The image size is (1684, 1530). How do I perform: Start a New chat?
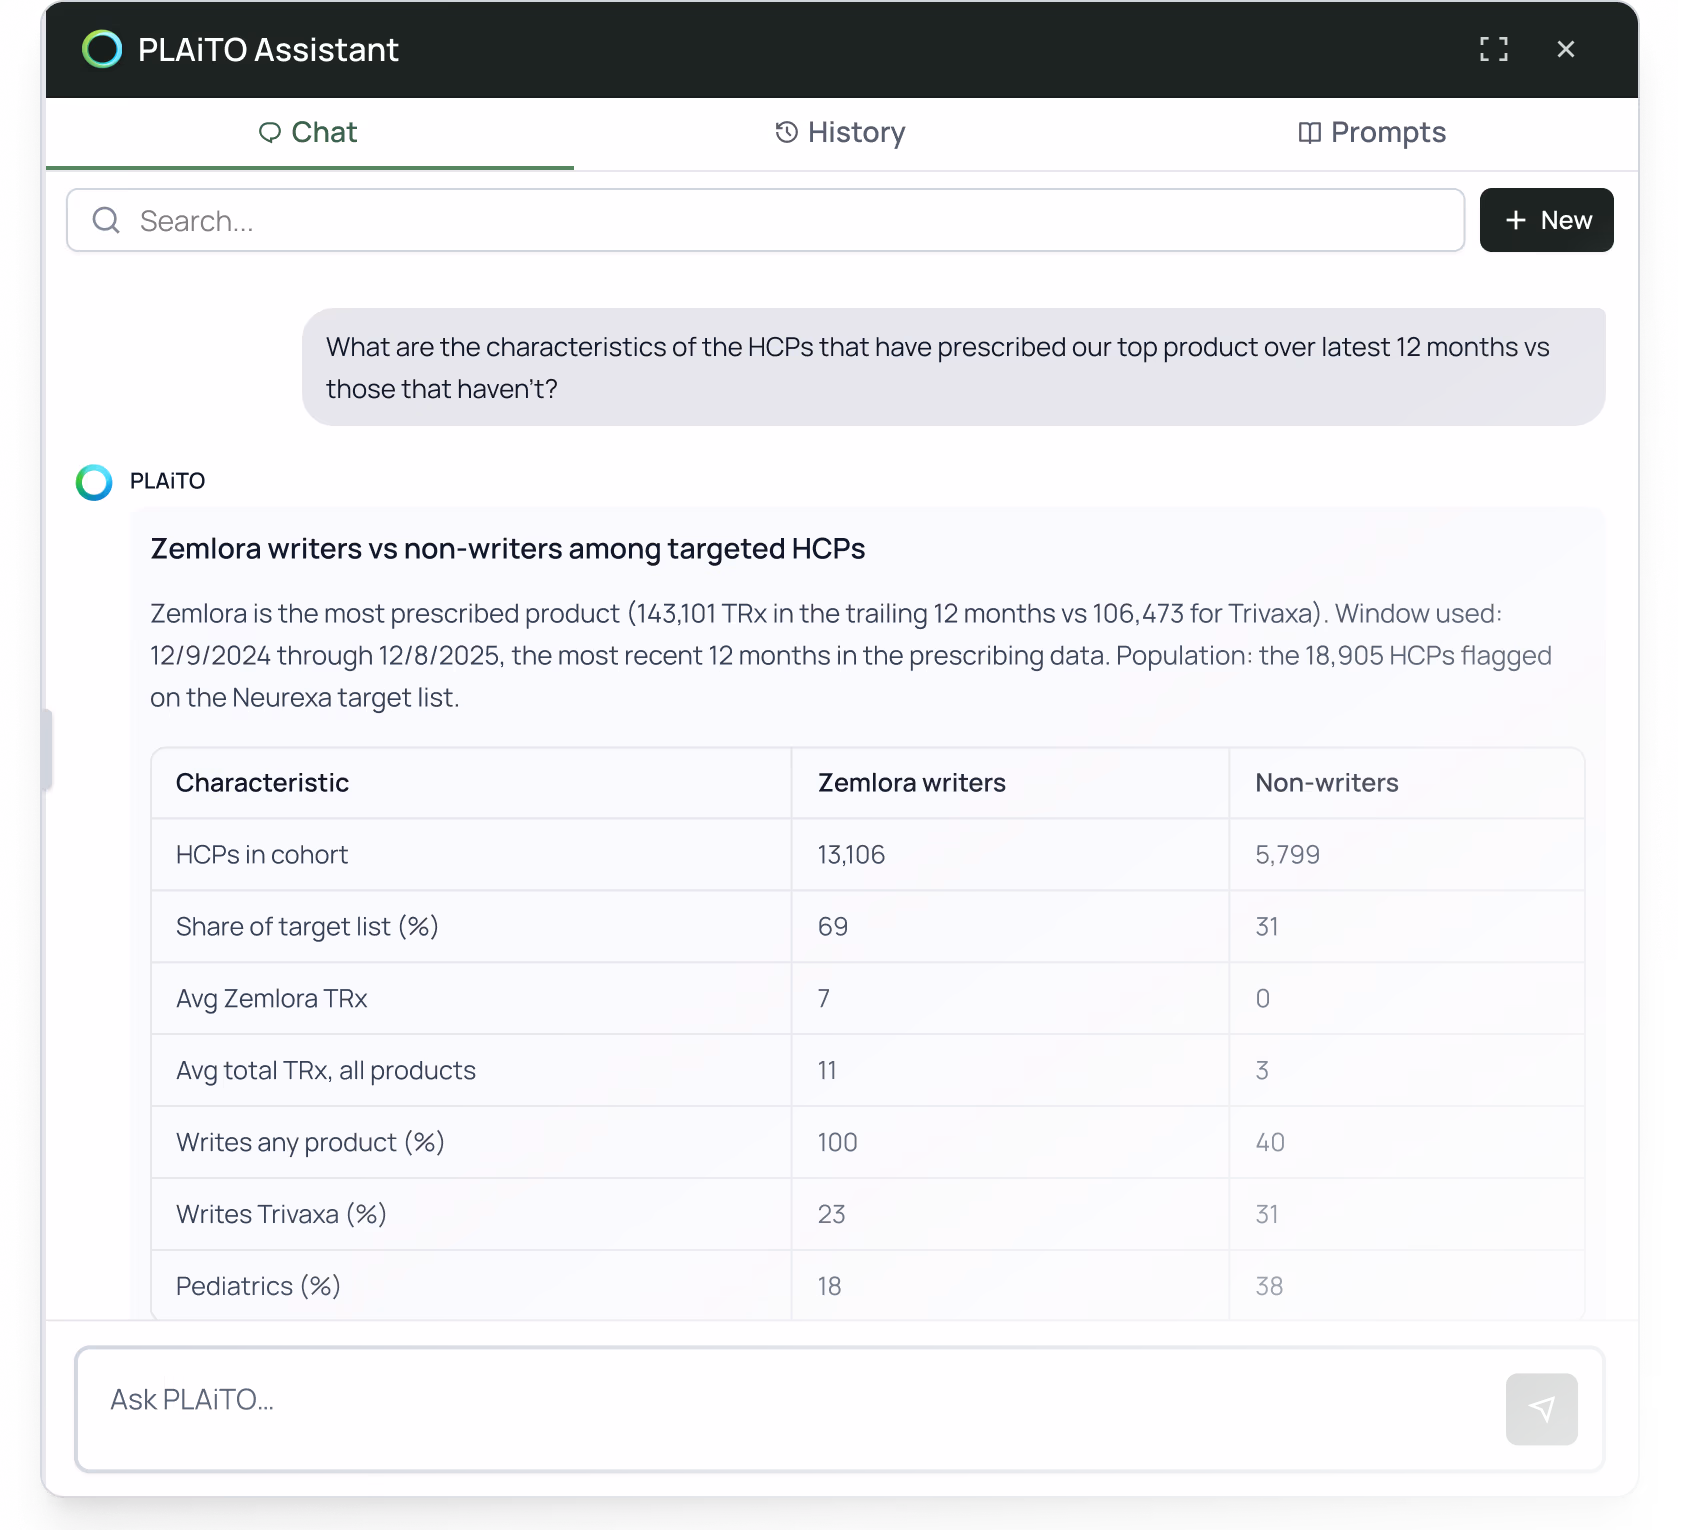[1546, 220]
